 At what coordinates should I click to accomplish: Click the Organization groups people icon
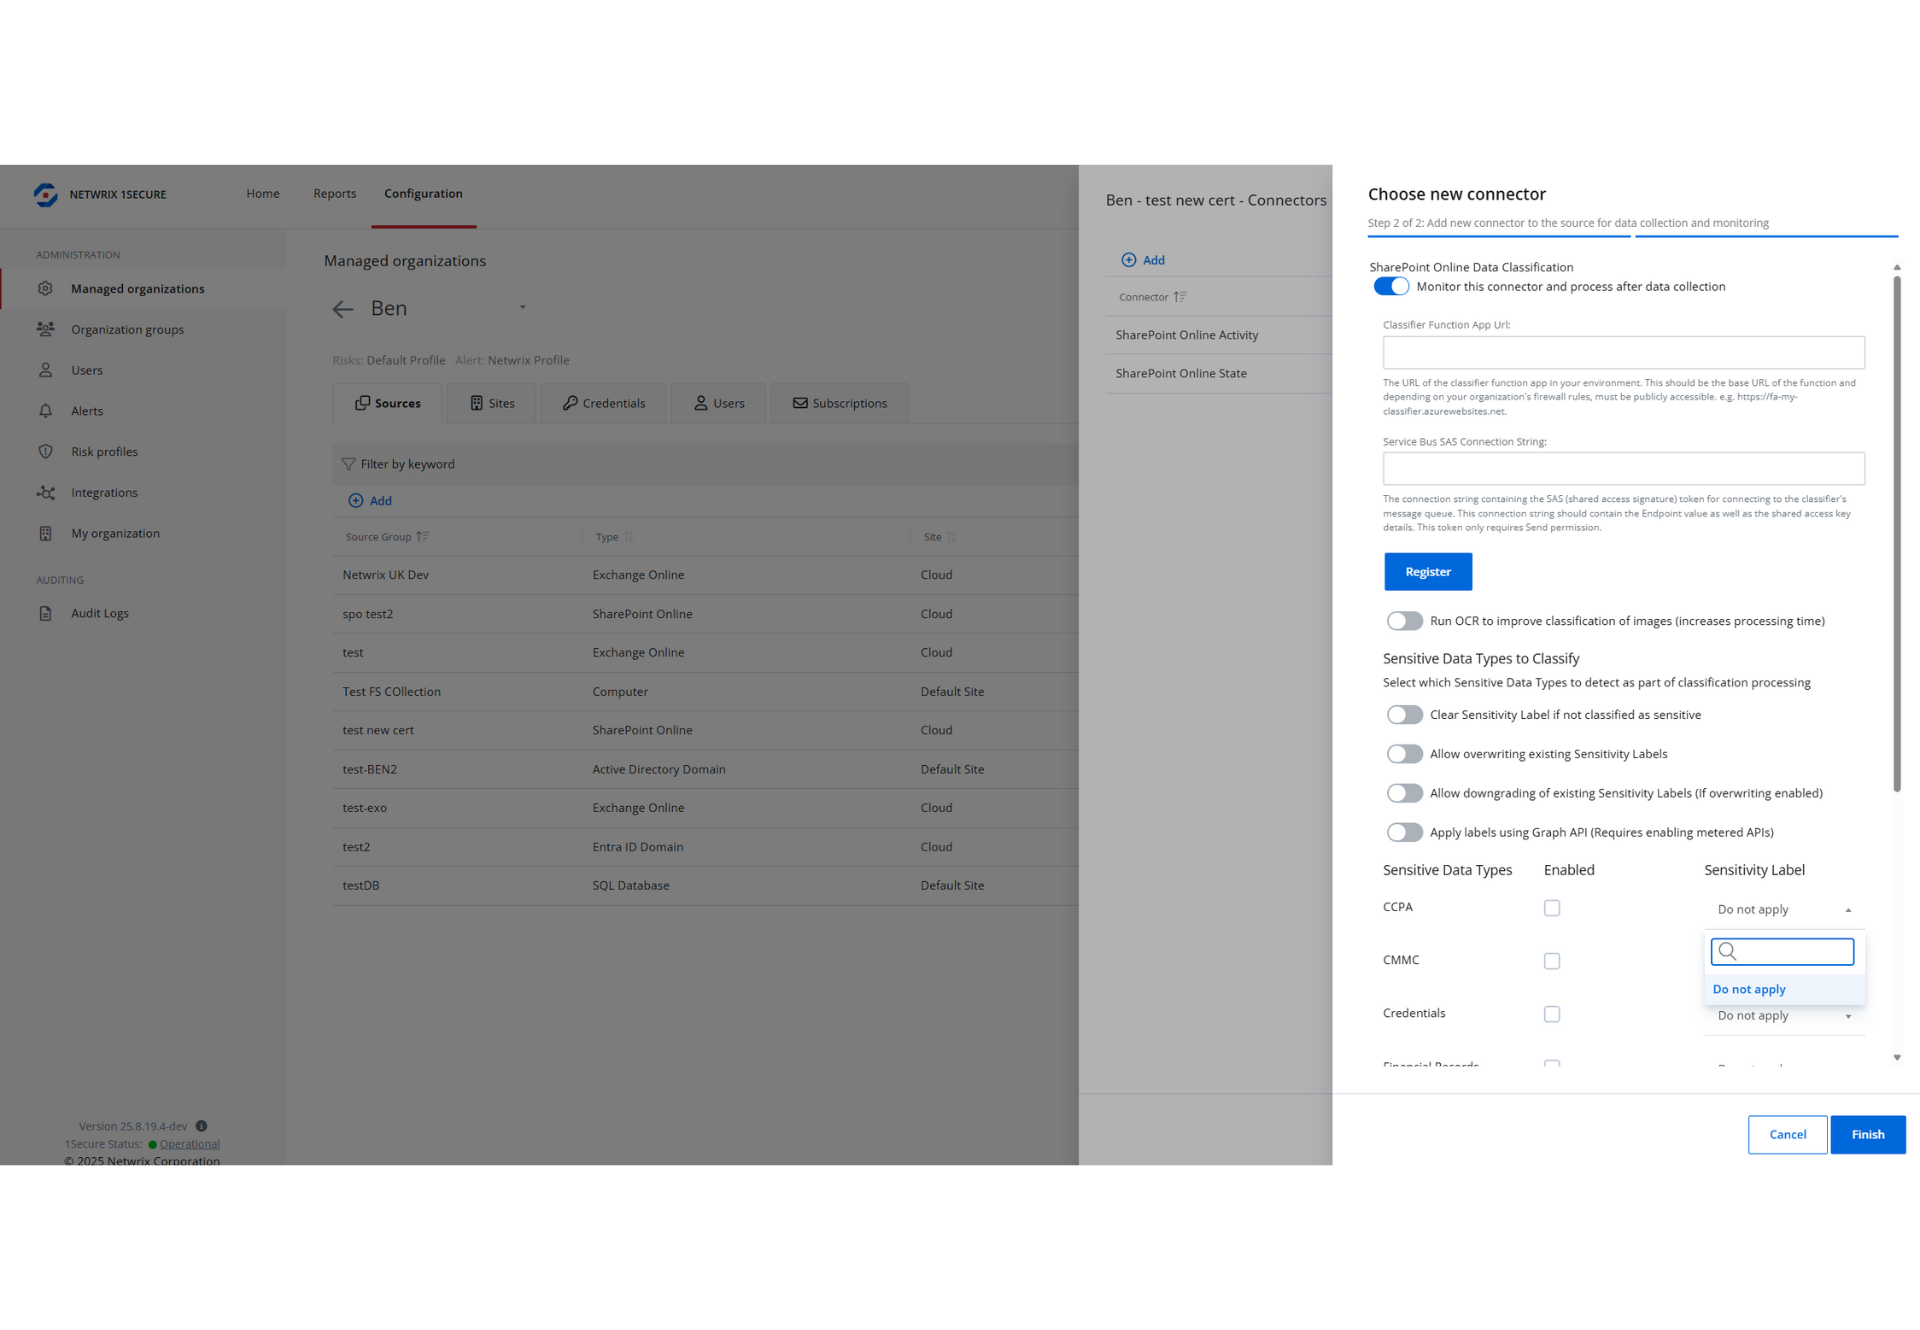coord(45,329)
